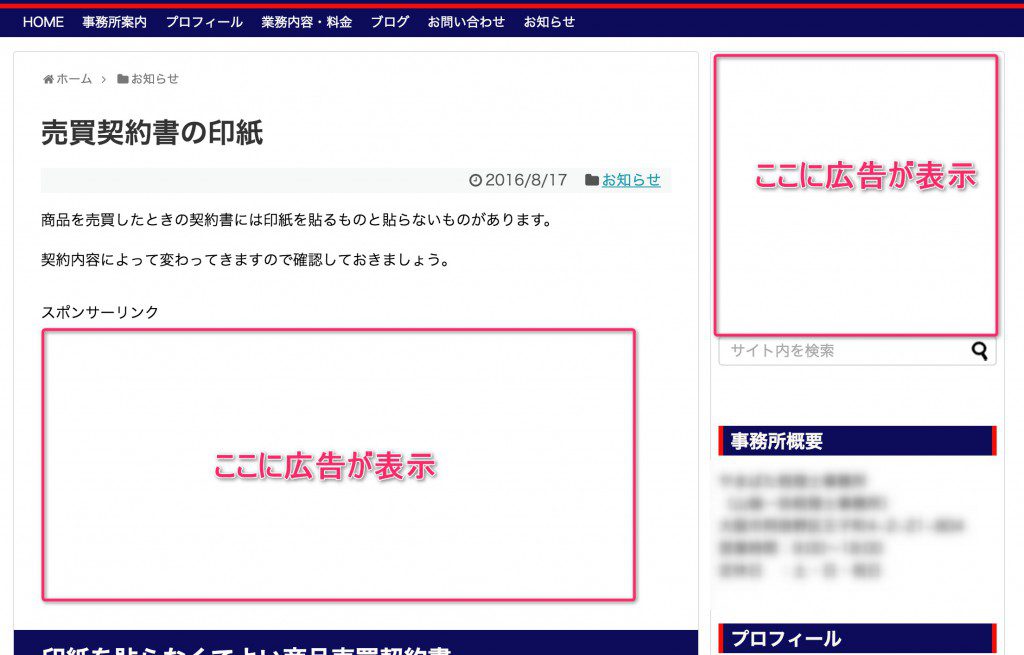The image size is (1024, 655).
Task: Click the paragraph starting 商品を売買したとき
Action: 297,220
